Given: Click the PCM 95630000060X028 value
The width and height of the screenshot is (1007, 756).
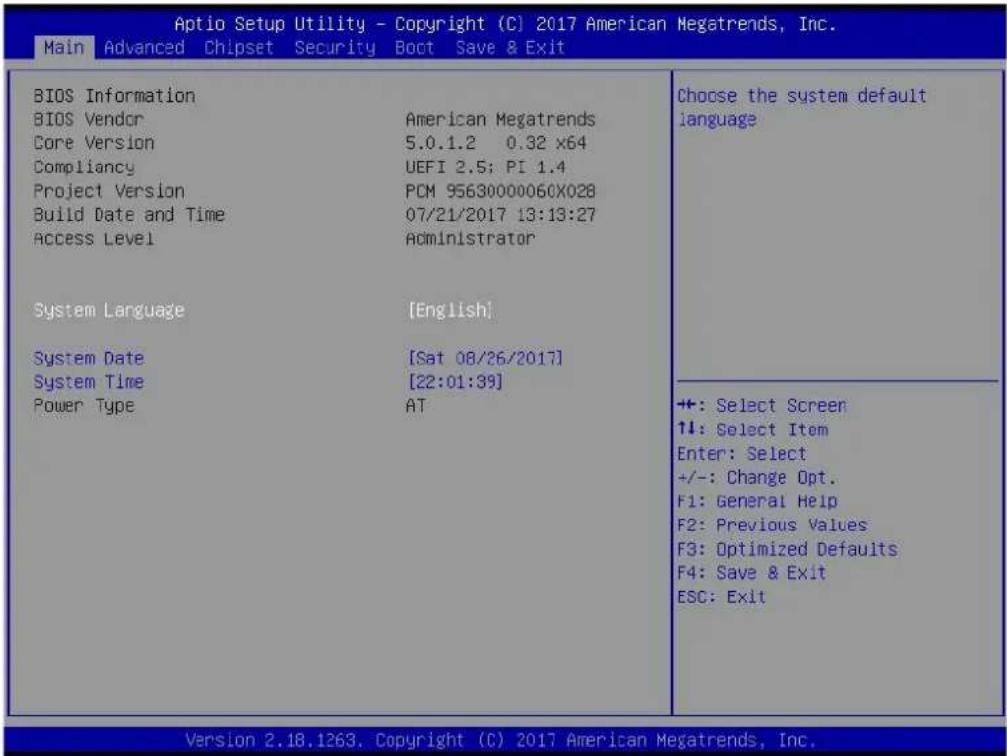Looking at the screenshot, I should point(500,191).
